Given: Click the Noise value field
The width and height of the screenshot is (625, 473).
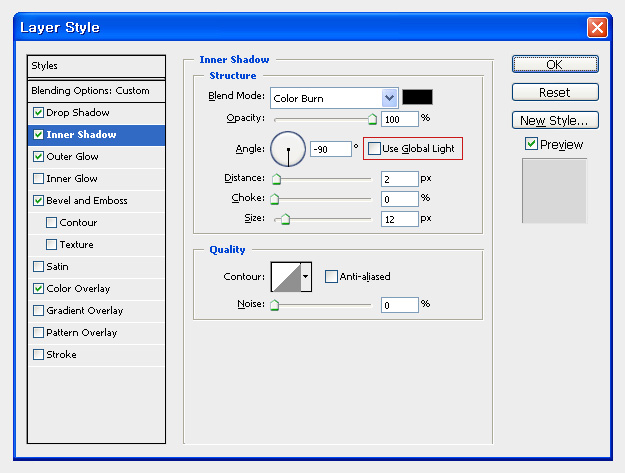Looking at the screenshot, I should tap(400, 305).
